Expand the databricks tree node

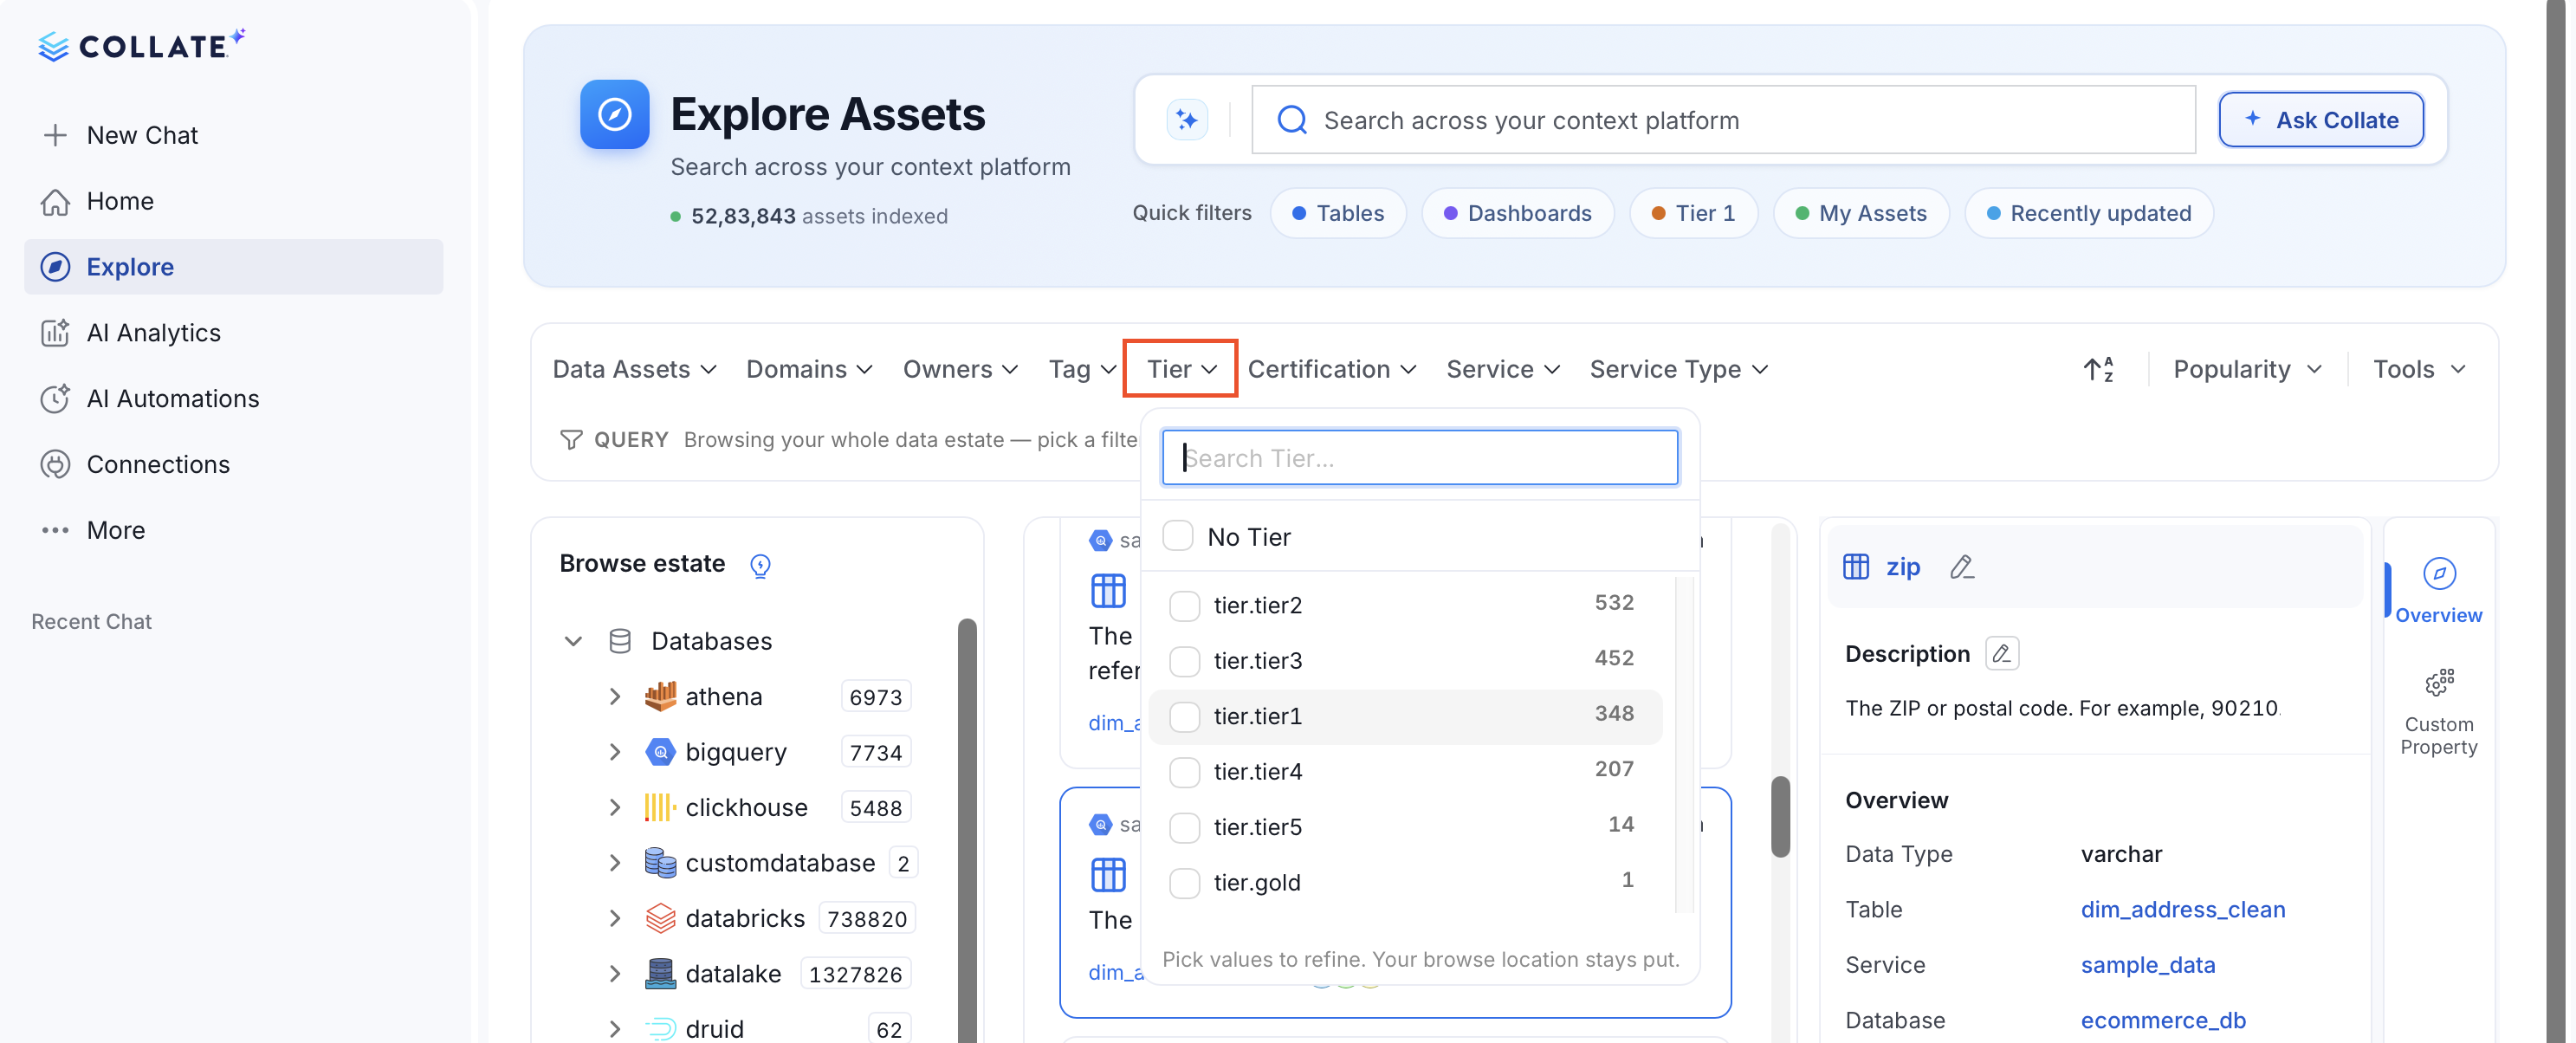pyautogui.click(x=615, y=918)
